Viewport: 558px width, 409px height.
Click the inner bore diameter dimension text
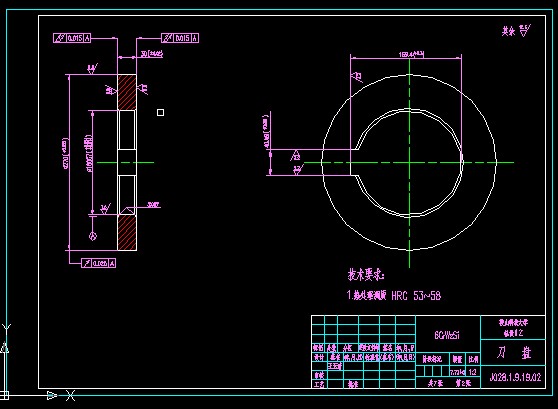pyautogui.click(x=89, y=153)
